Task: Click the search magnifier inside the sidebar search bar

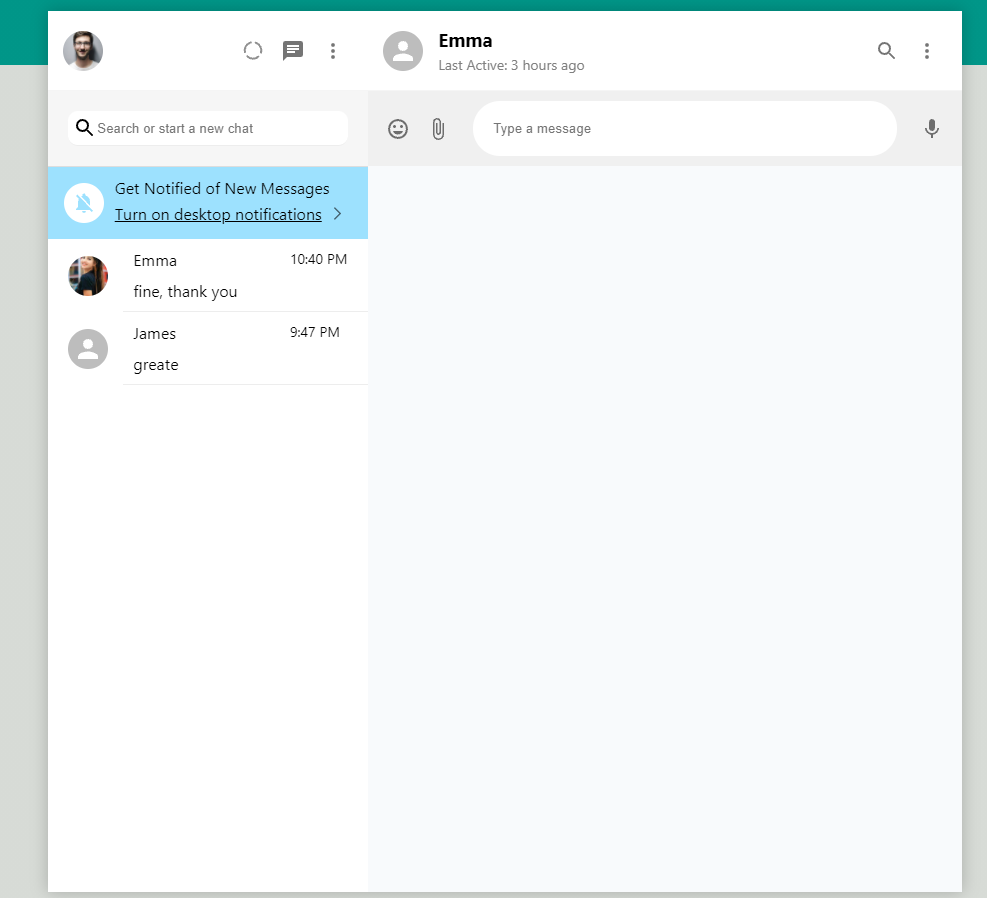Action: 85,128
